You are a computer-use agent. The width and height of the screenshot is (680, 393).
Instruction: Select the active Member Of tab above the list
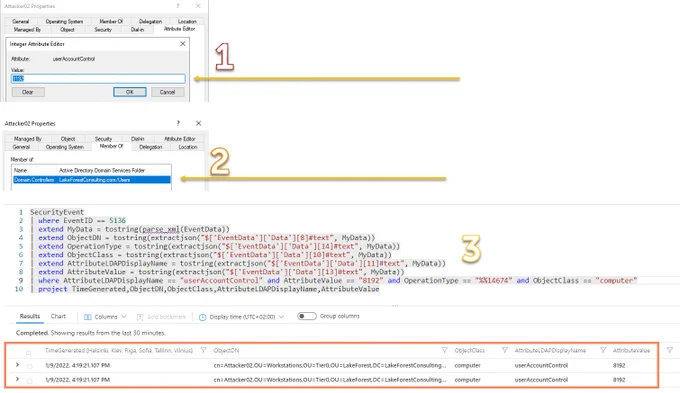tap(111, 146)
